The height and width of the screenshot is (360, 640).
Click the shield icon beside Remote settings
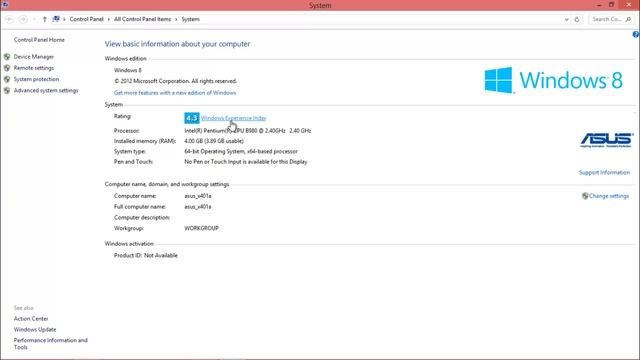click(x=7, y=68)
